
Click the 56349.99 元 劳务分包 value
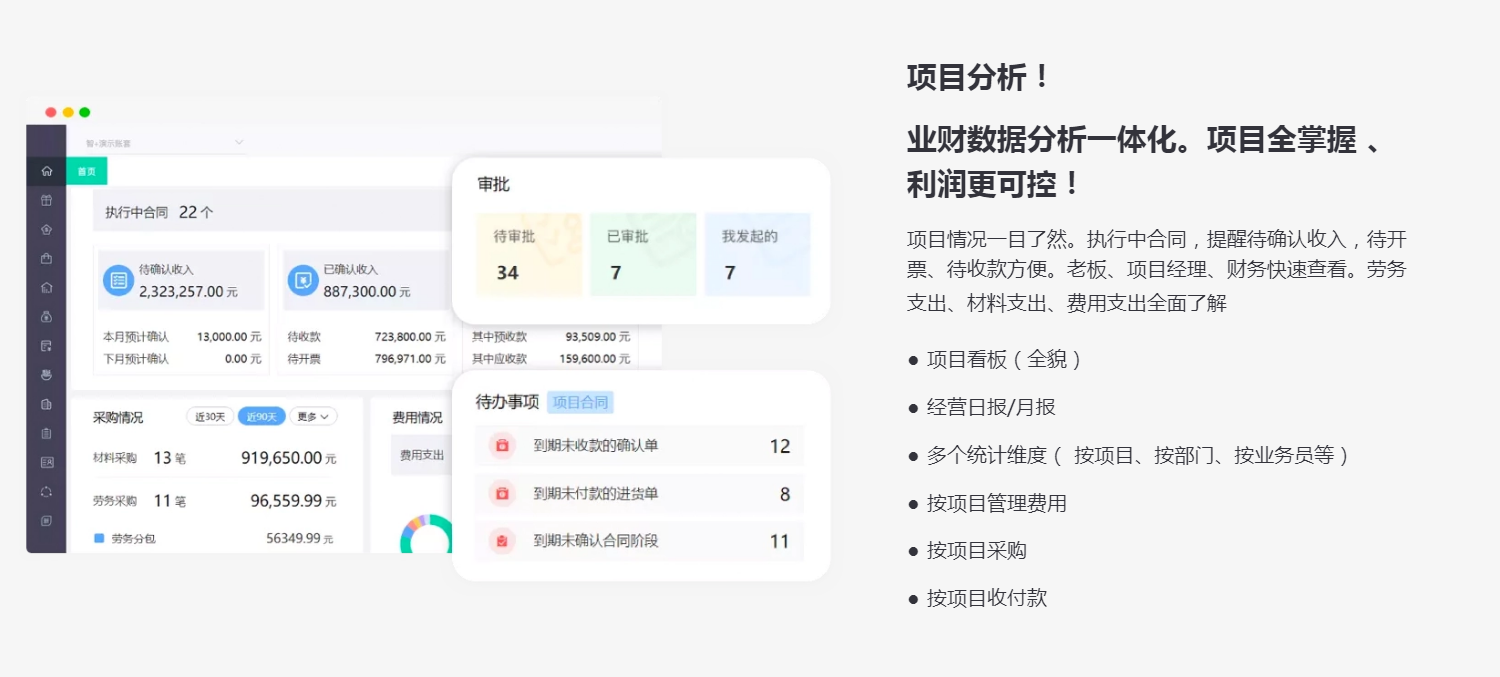coord(300,538)
